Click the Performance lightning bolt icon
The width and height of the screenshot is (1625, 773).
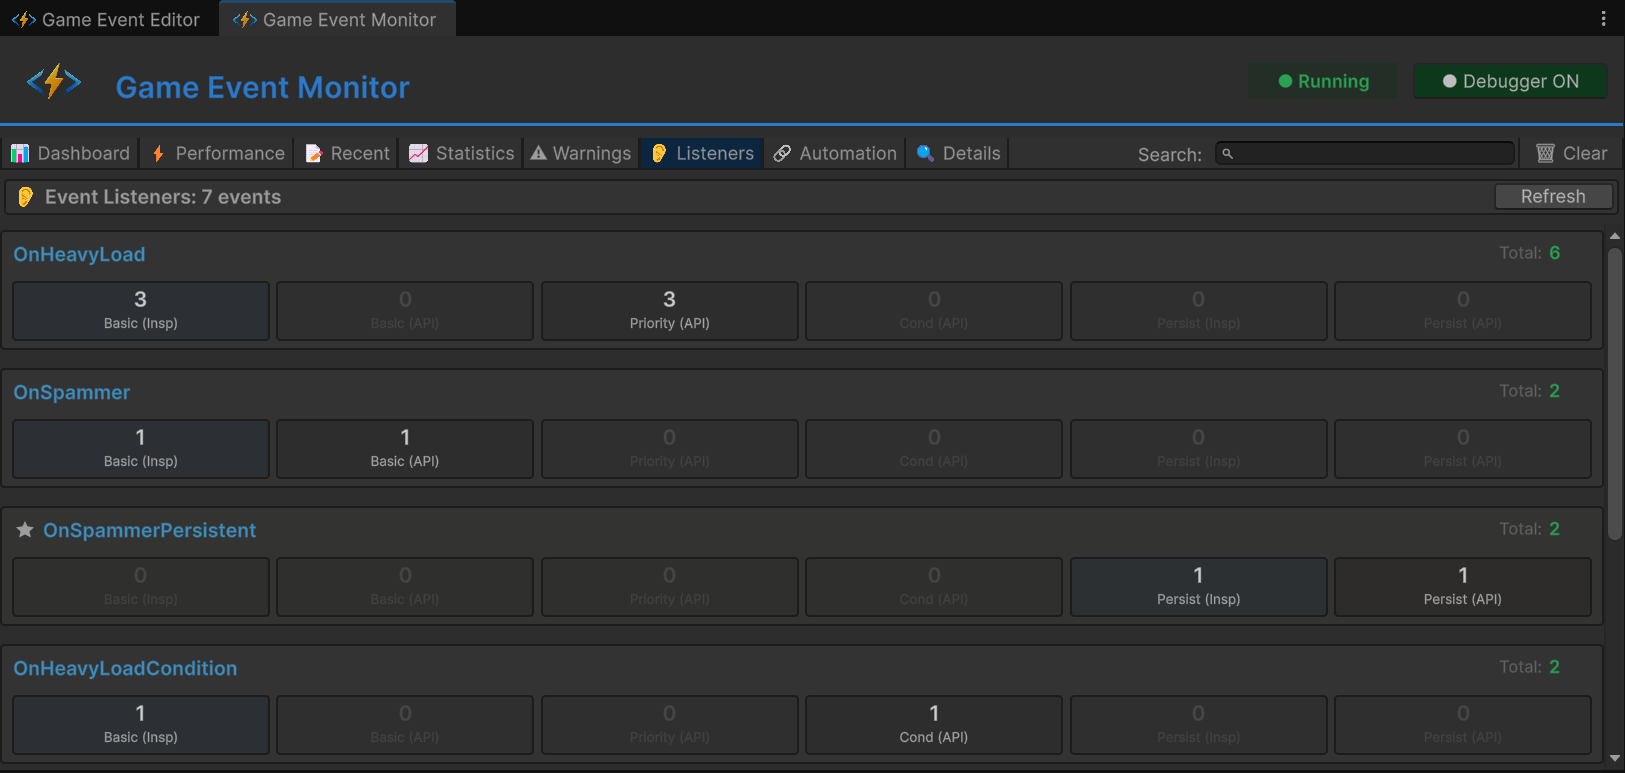coord(158,153)
